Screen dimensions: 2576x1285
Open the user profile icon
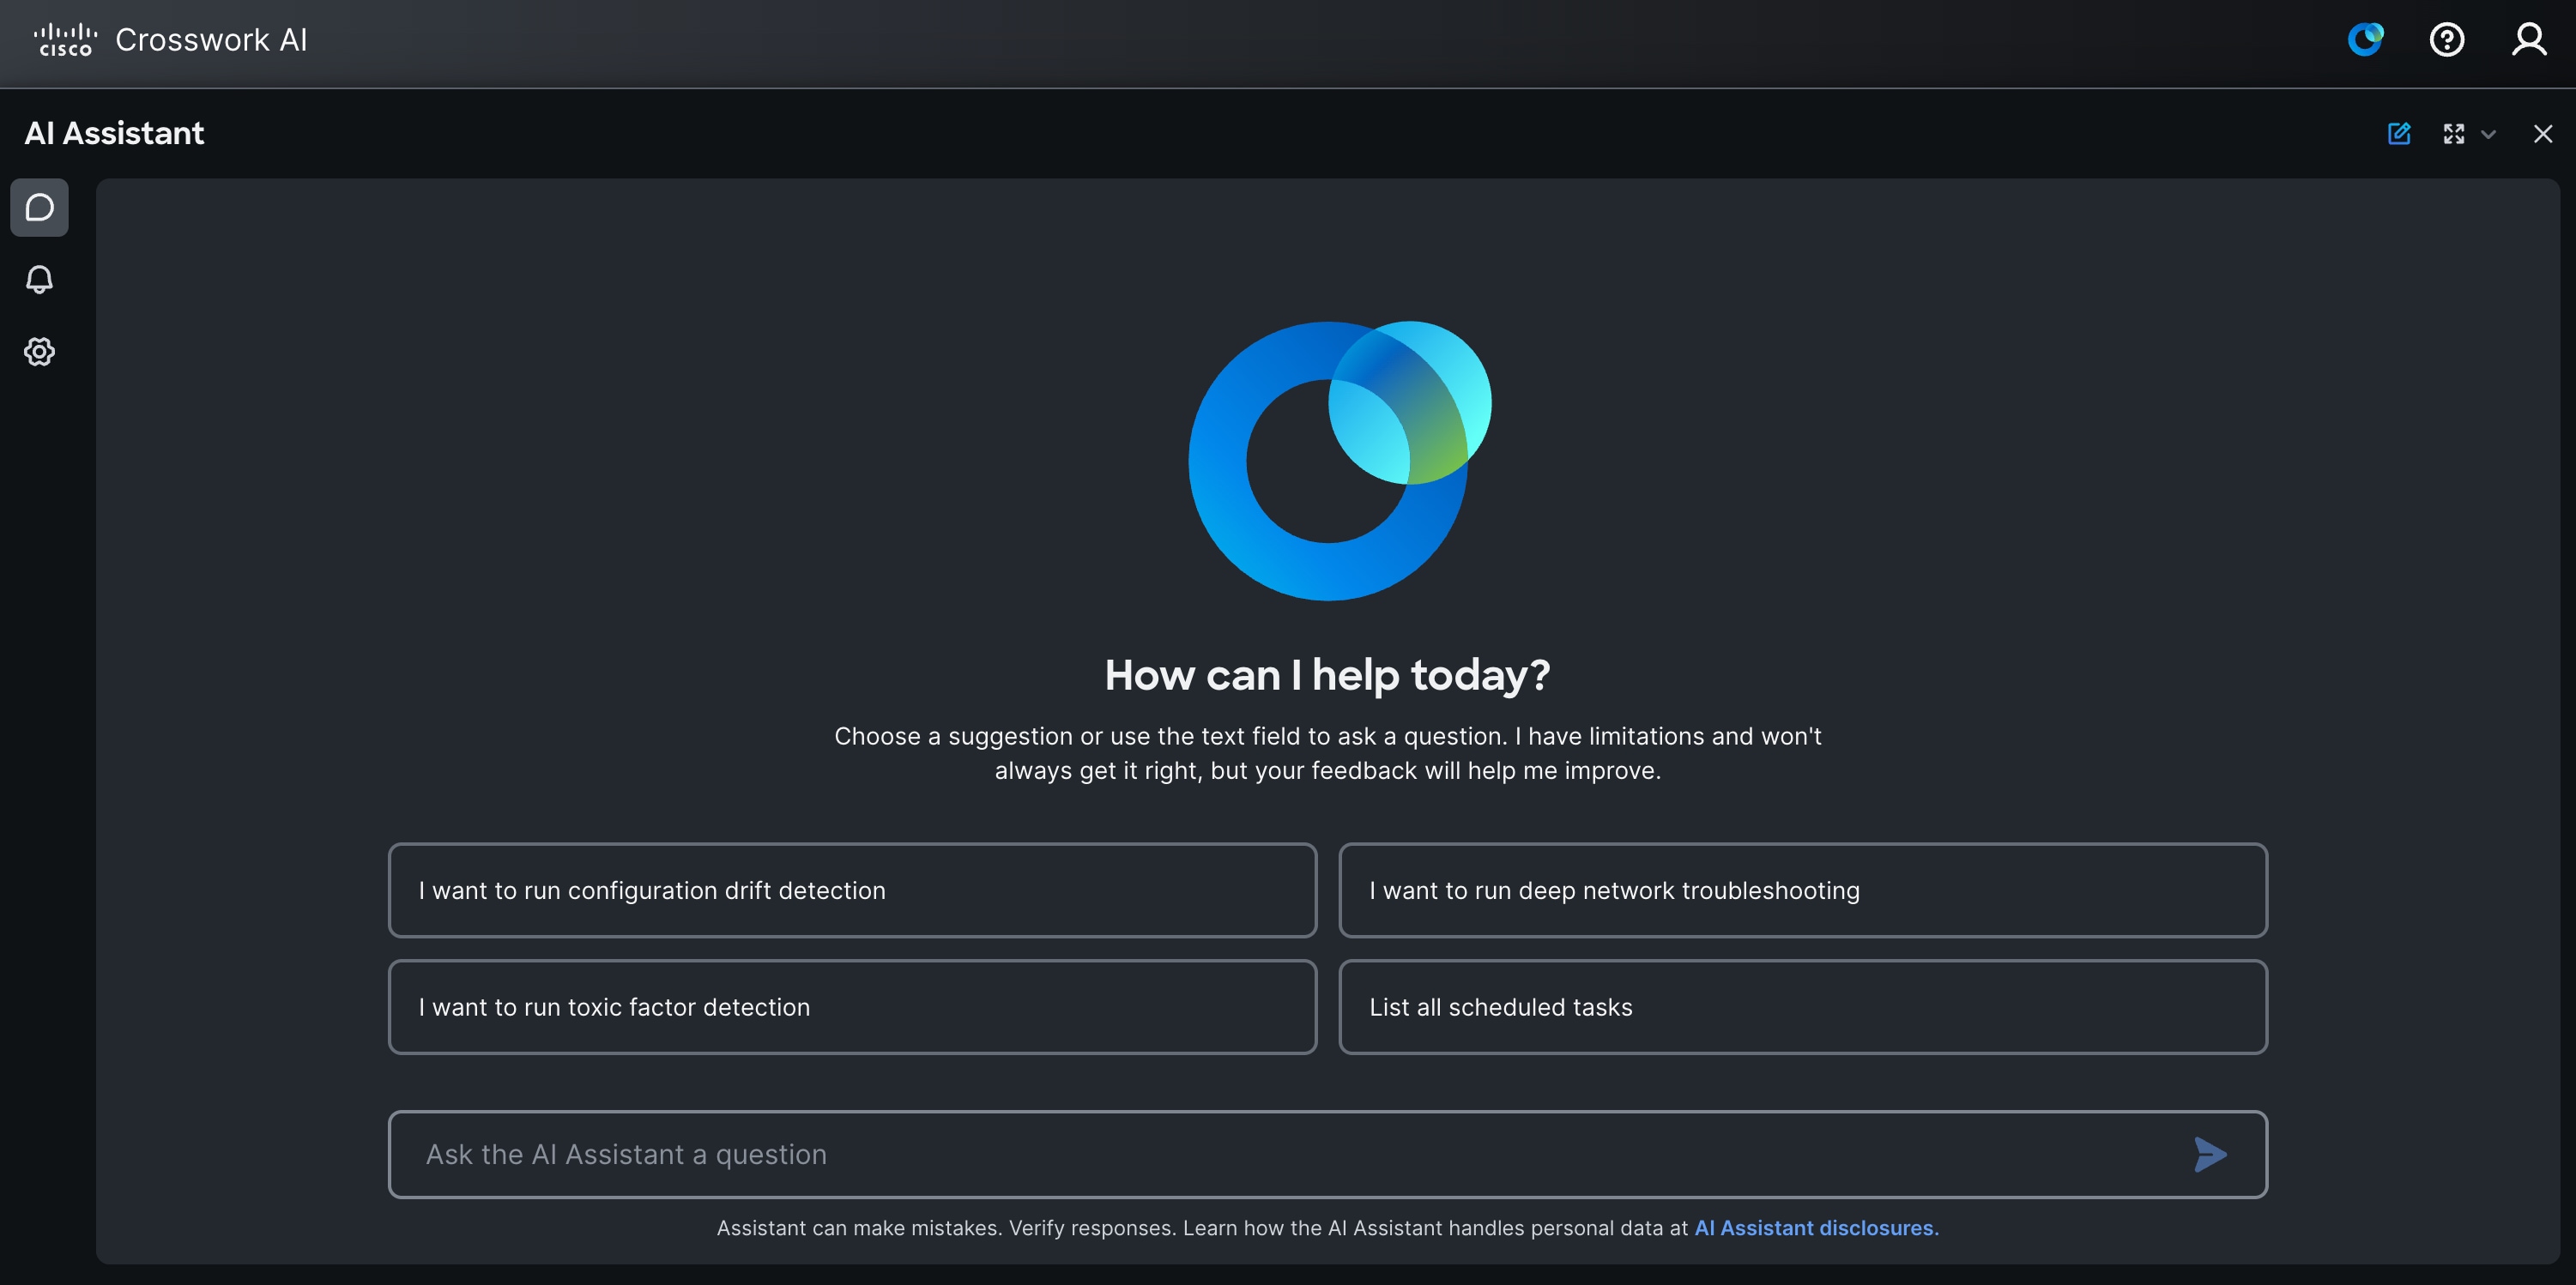click(2528, 40)
